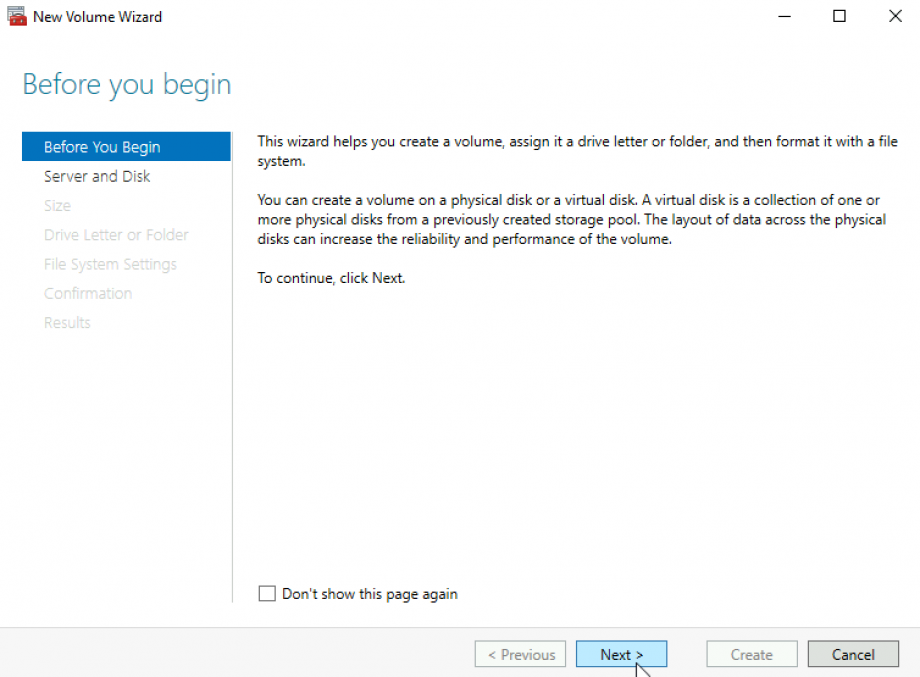The image size is (920, 677).
Task: Select the Size step
Action: click(x=58, y=205)
